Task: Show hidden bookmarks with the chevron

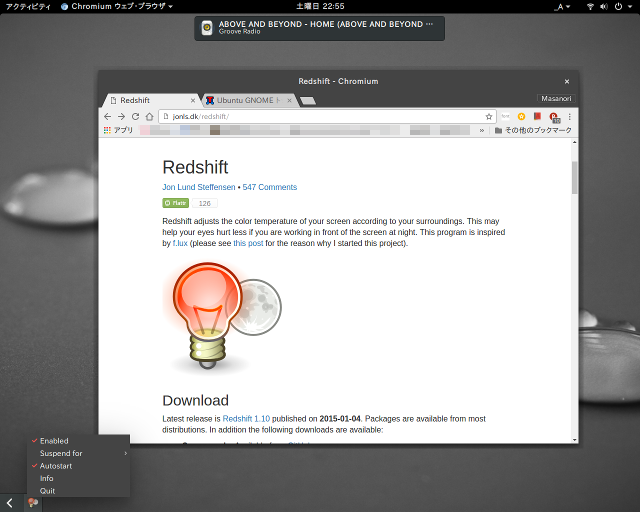Action: tap(482, 130)
